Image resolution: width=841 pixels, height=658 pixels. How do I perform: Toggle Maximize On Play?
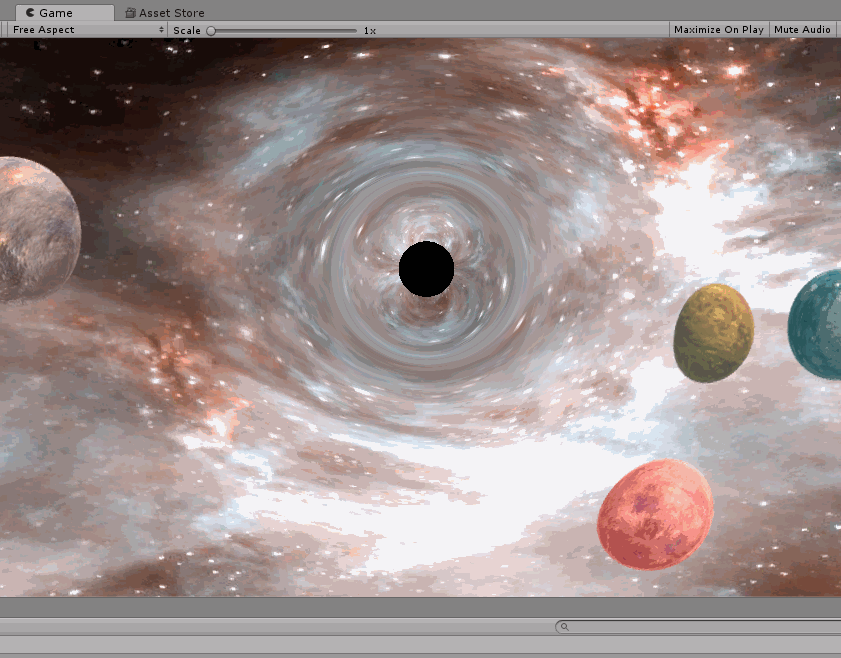[719, 30]
